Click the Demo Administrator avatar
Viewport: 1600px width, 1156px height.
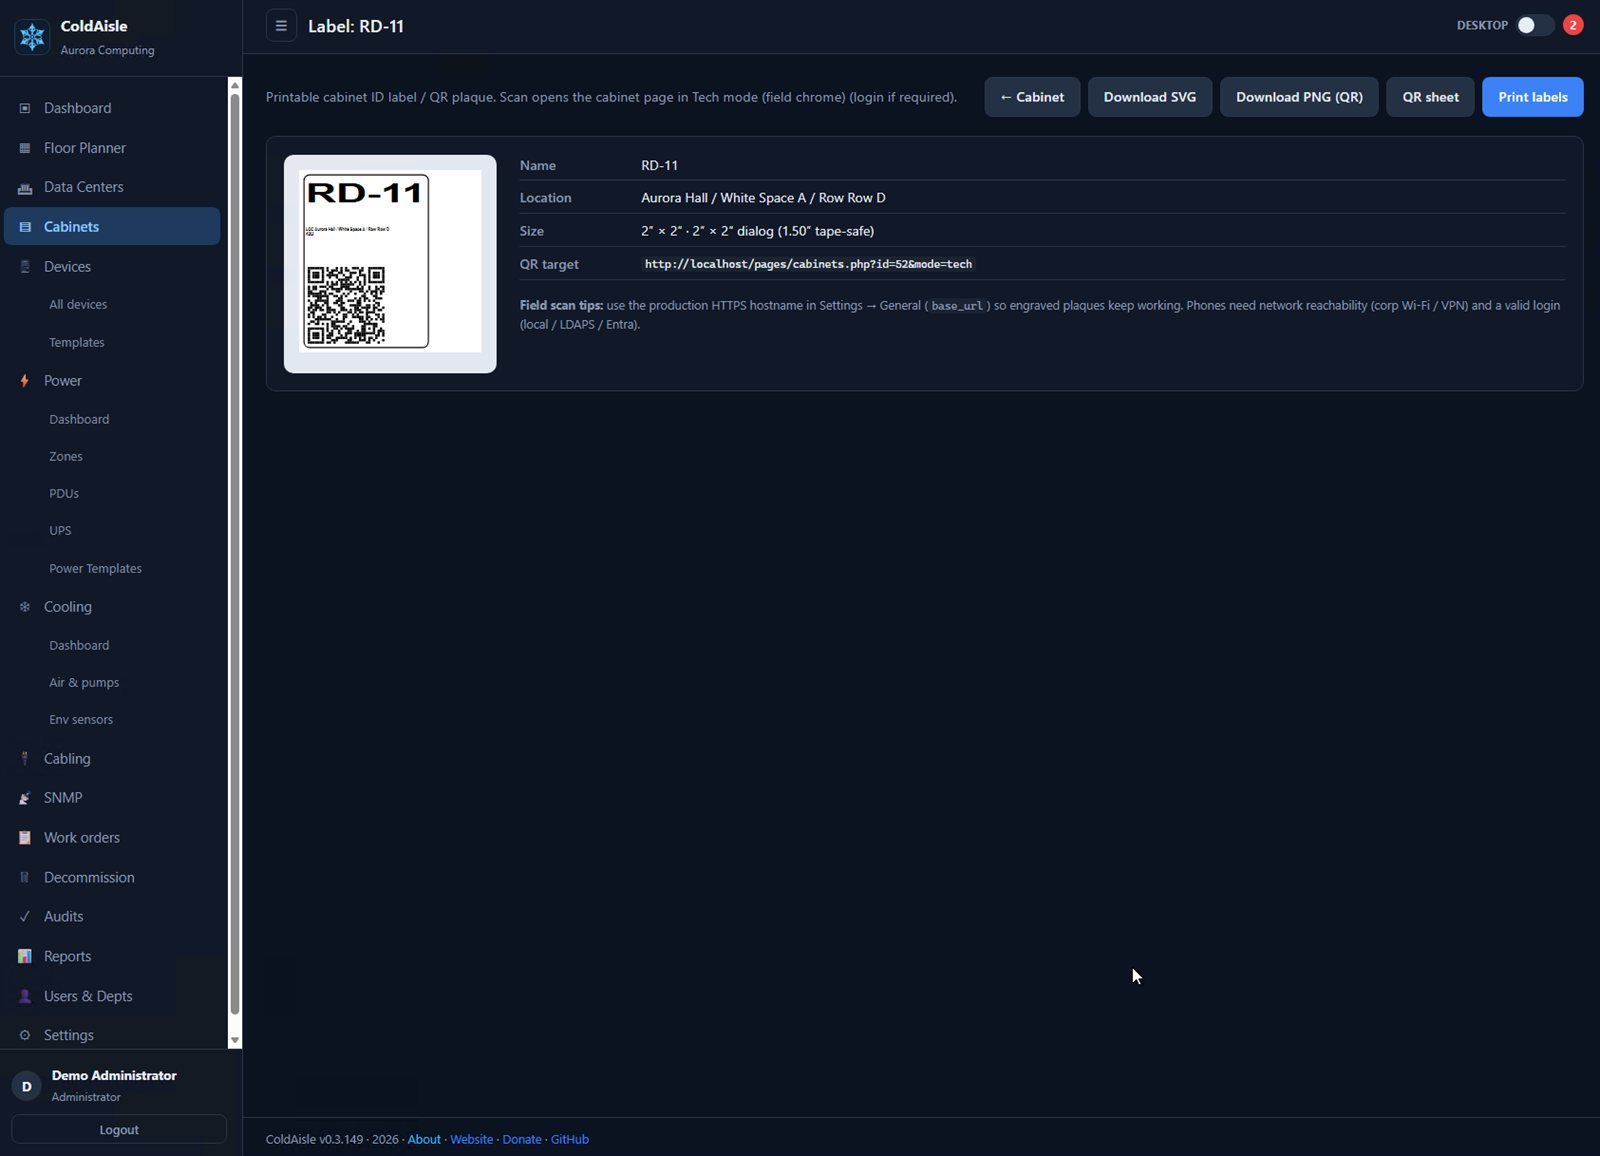point(26,1086)
